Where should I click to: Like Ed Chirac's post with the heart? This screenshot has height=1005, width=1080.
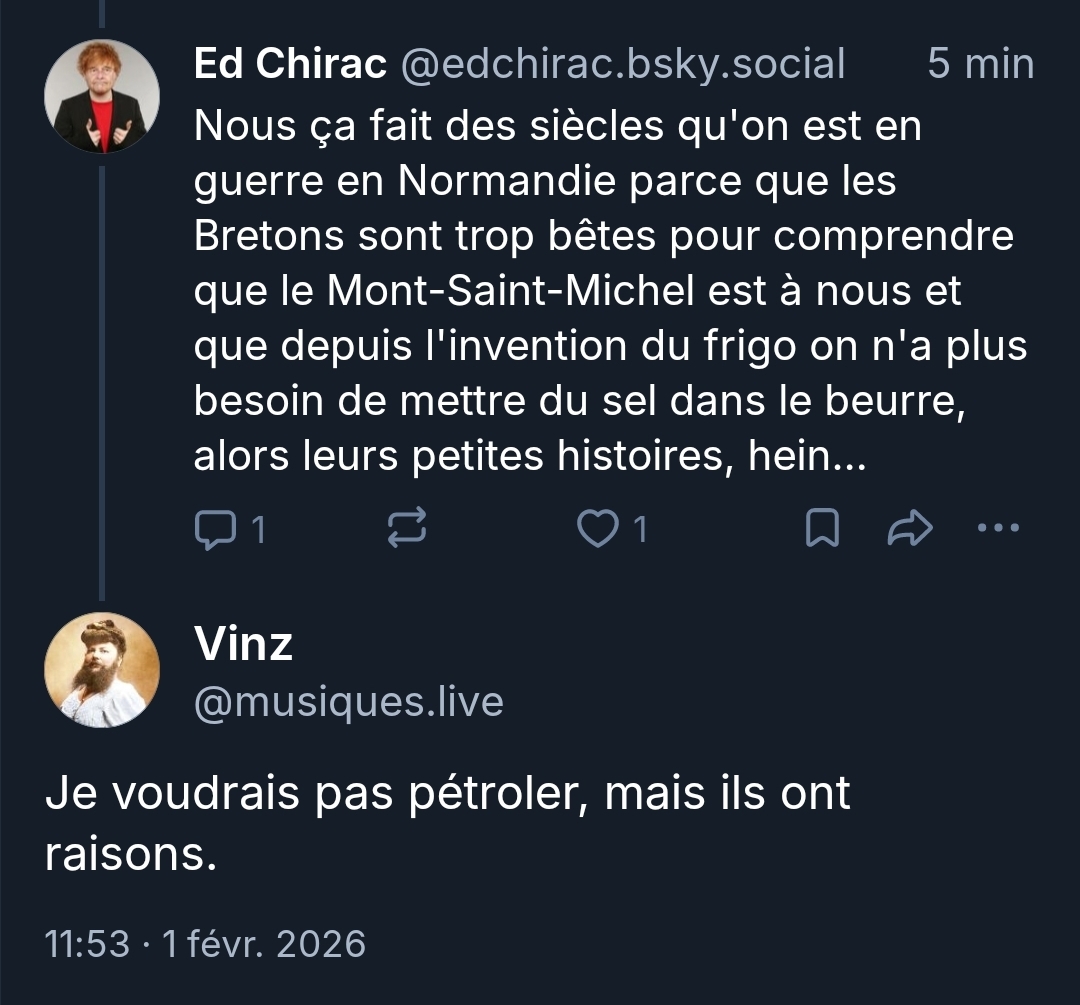pyautogui.click(x=598, y=529)
